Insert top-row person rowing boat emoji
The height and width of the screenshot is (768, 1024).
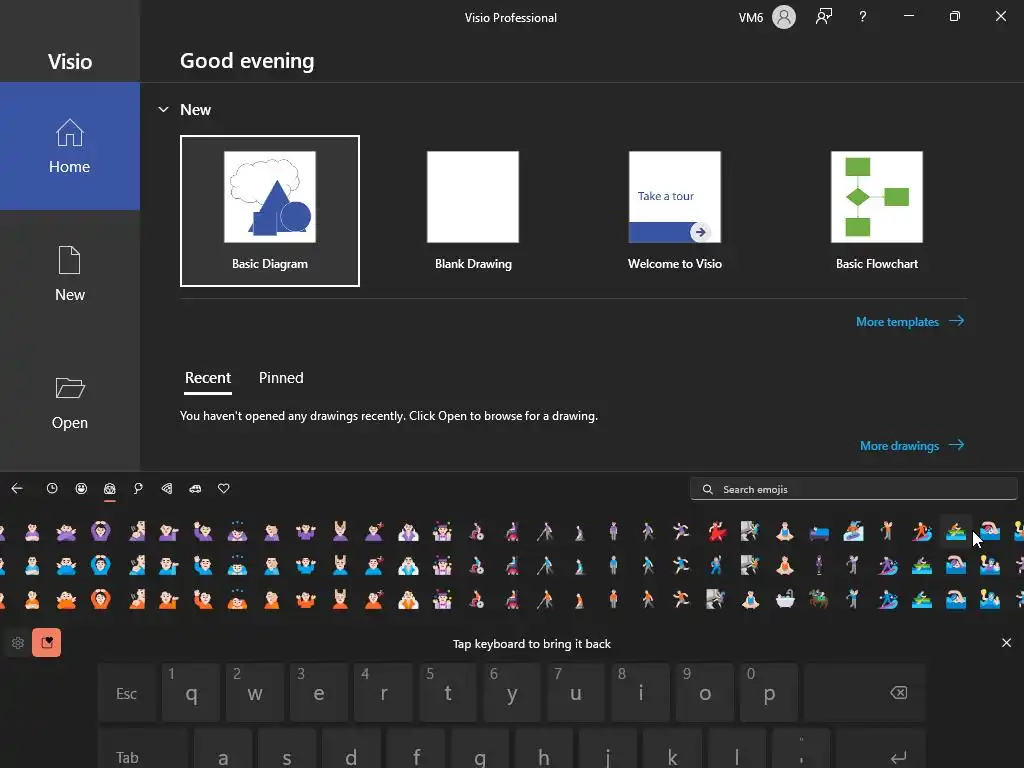point(955,532)
